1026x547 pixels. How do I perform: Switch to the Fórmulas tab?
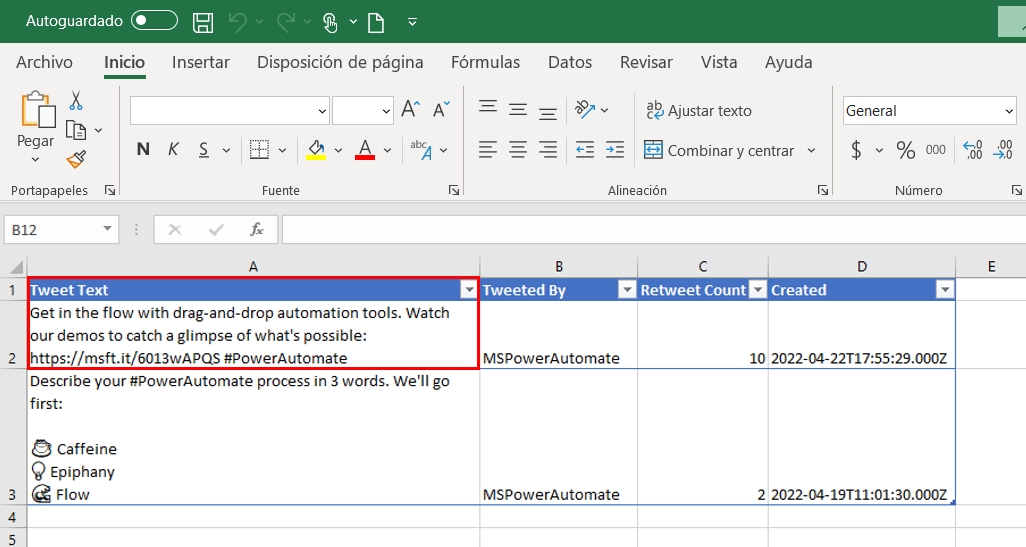[x=485, y=62]
